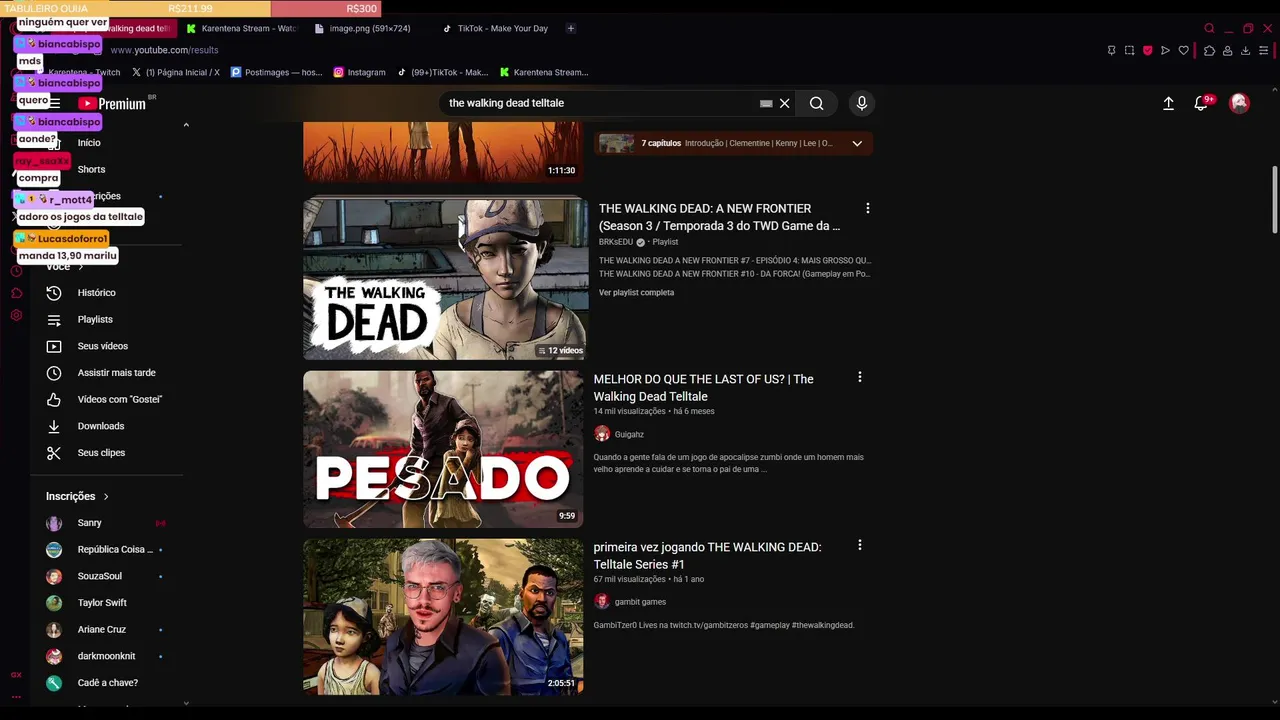The image size is (1280, 720).
Task: Expand the Inscrições section chevron
Action: point(106,496)
